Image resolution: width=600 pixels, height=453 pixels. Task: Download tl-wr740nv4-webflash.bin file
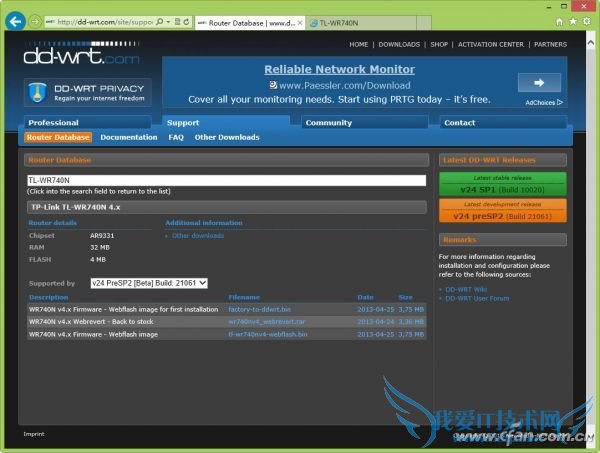[268, 334]
